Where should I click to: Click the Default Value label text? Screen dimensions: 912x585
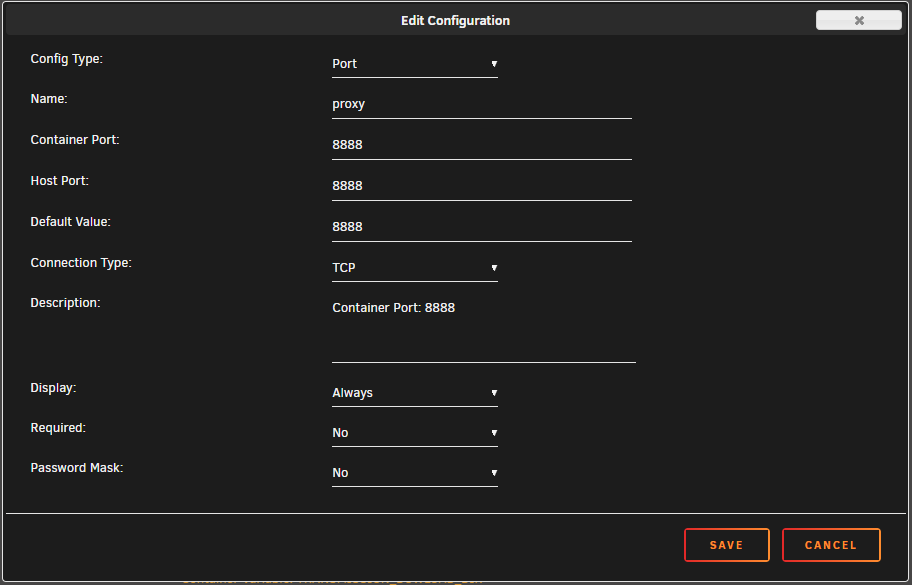pyautogui.click(x=70, y=222)
